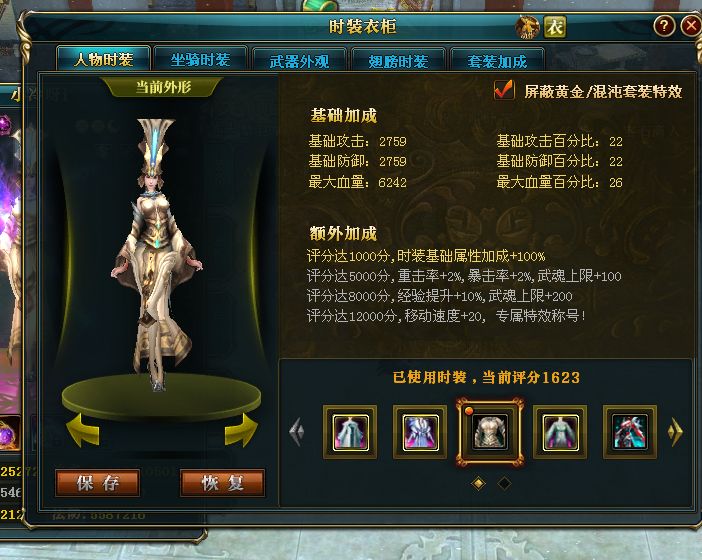Select the pale green dress costume icon
Image resolution: width=702 pixels, height=560 pixels.
click(x=560, y=432)
